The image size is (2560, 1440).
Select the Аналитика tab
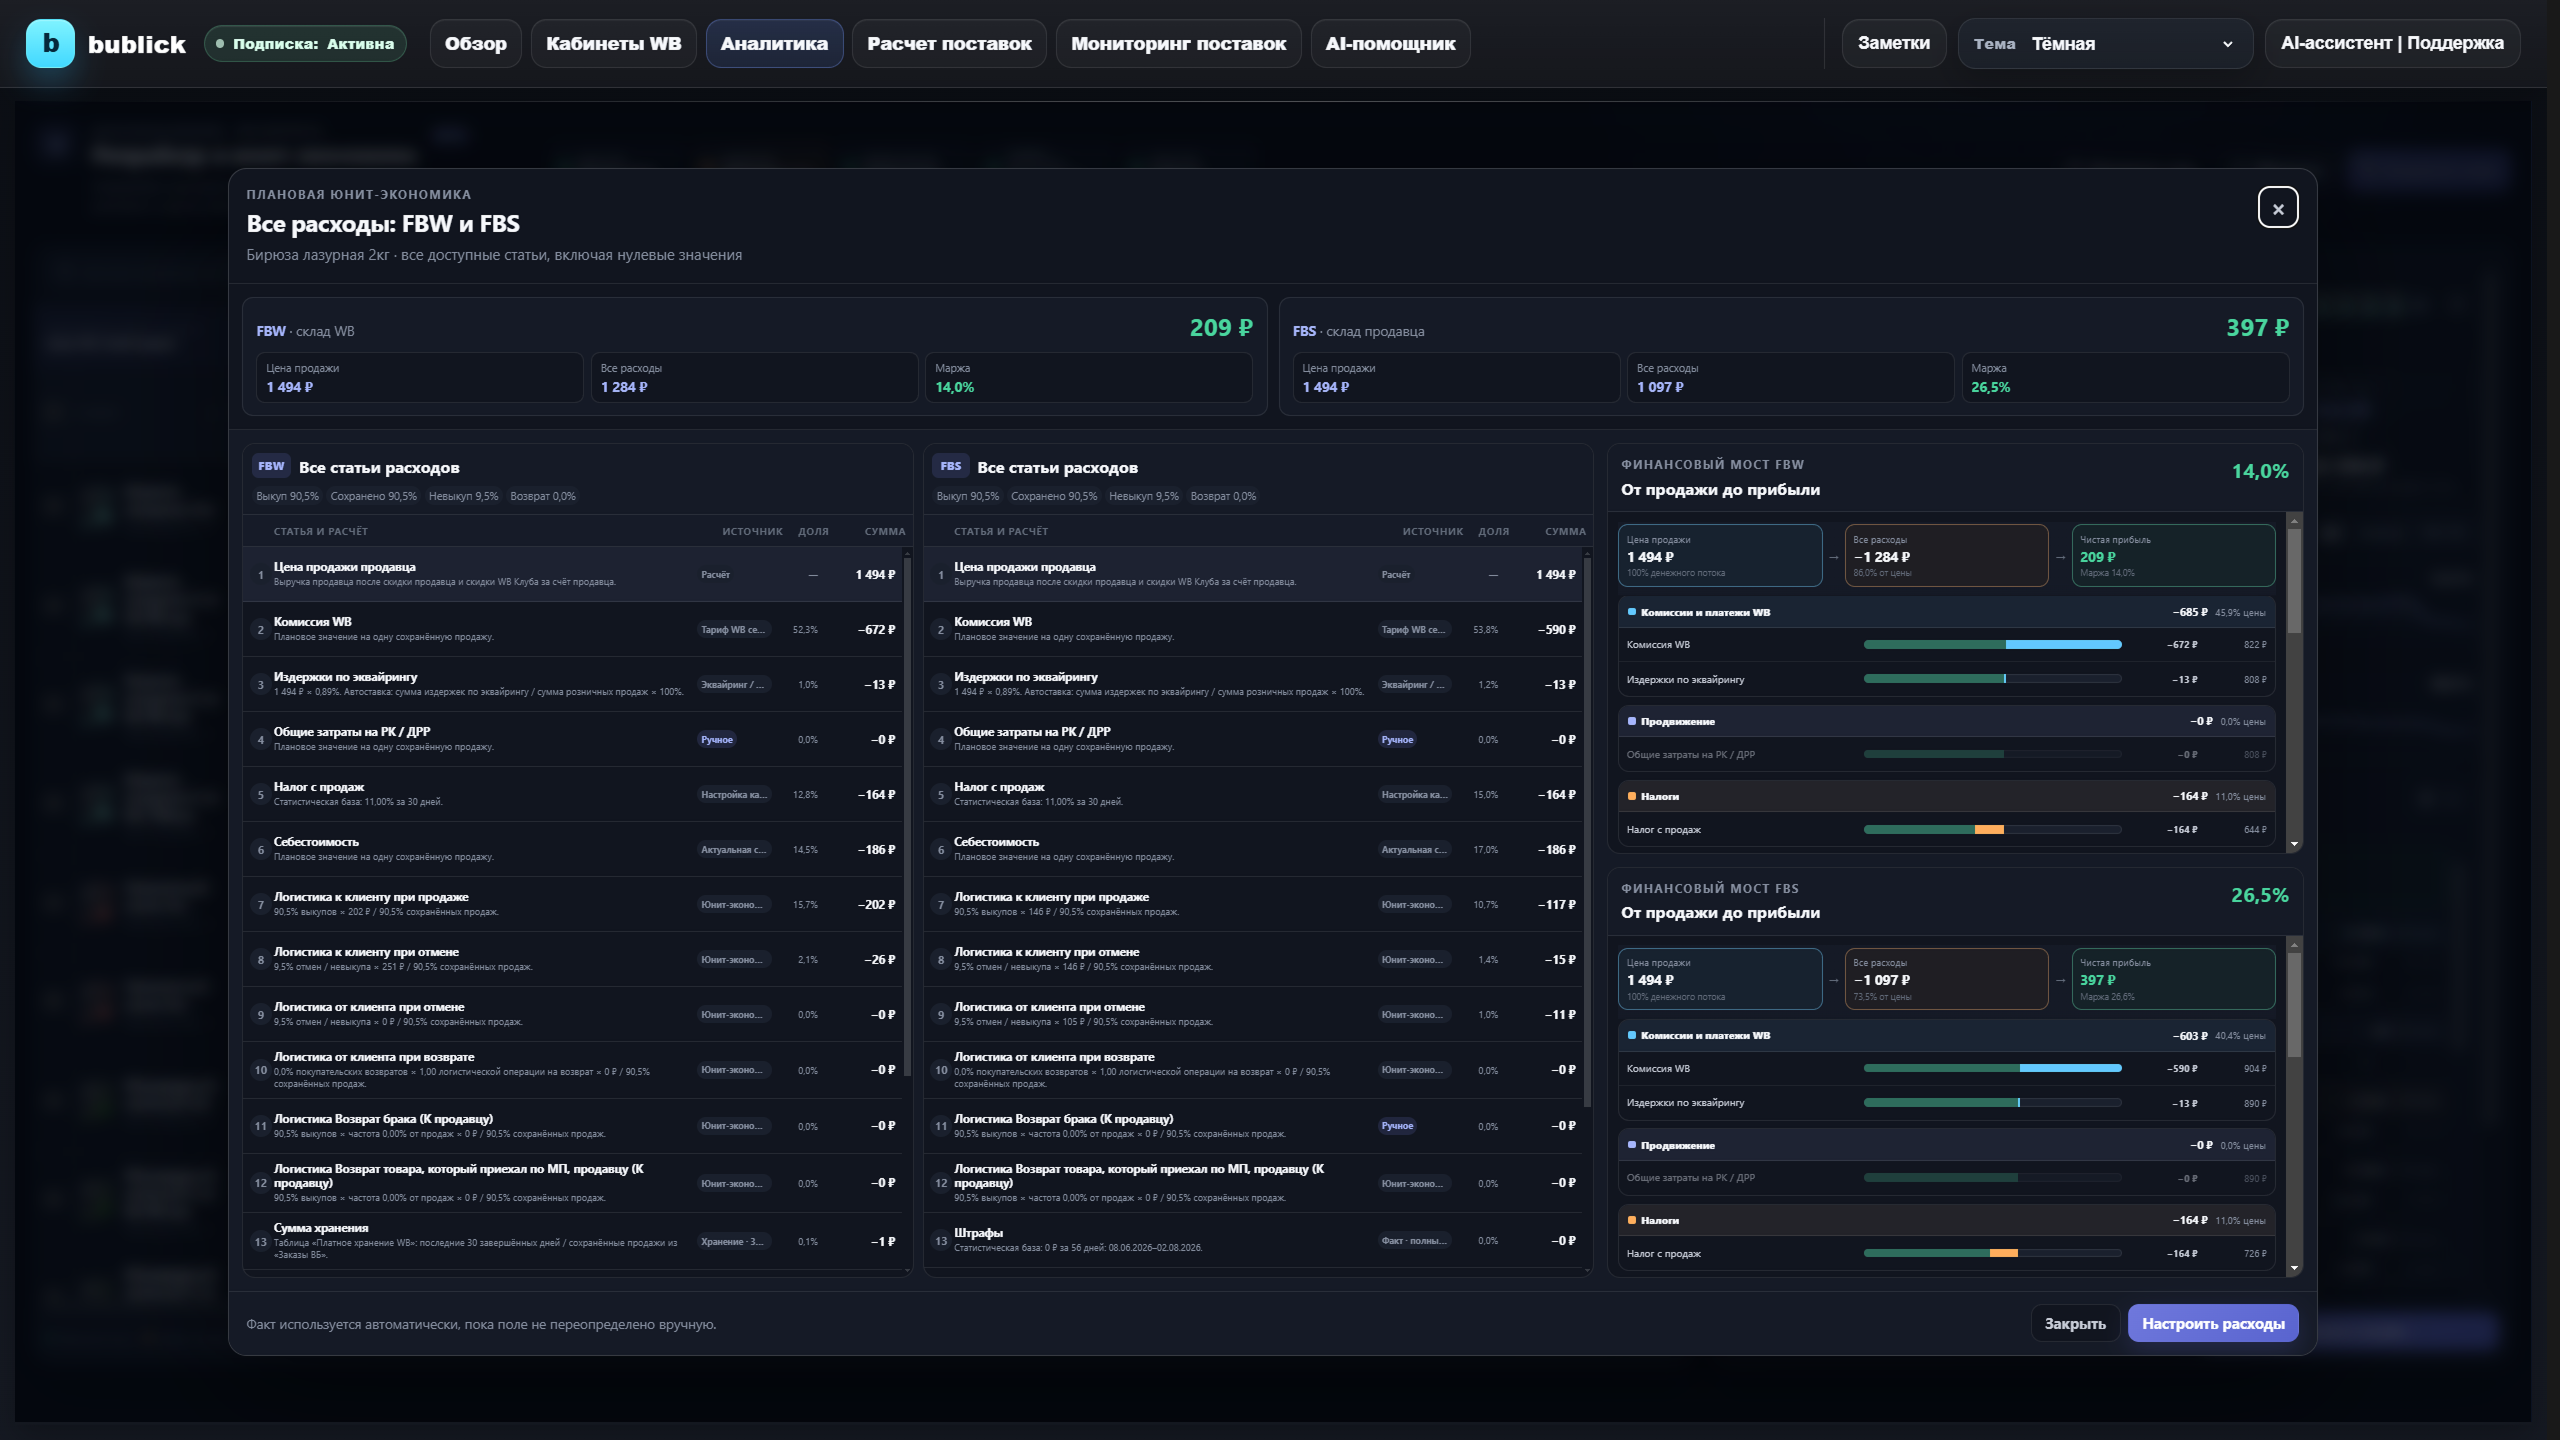coord(775,44)
